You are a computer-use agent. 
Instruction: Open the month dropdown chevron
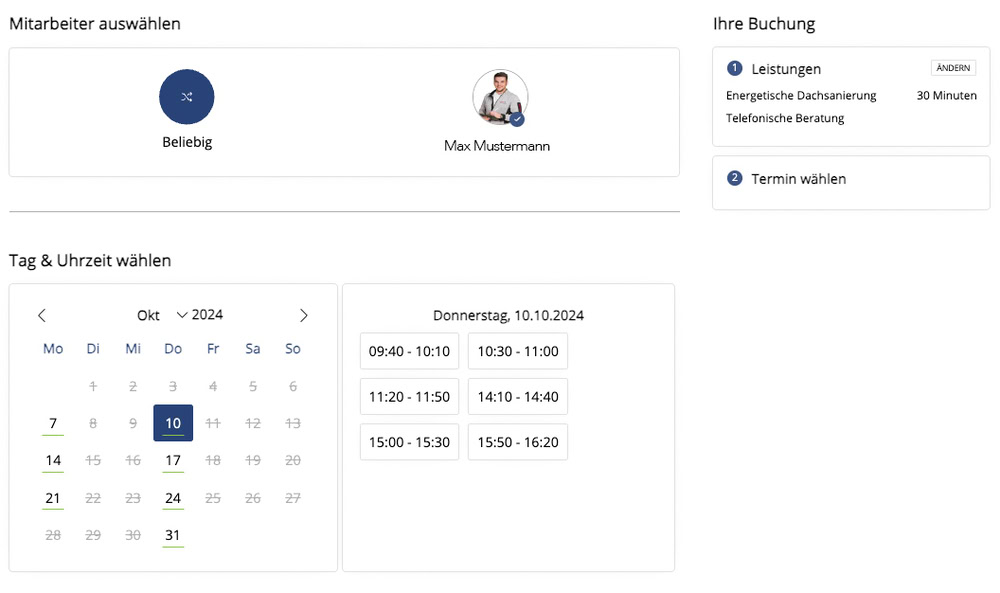point(182,315)
